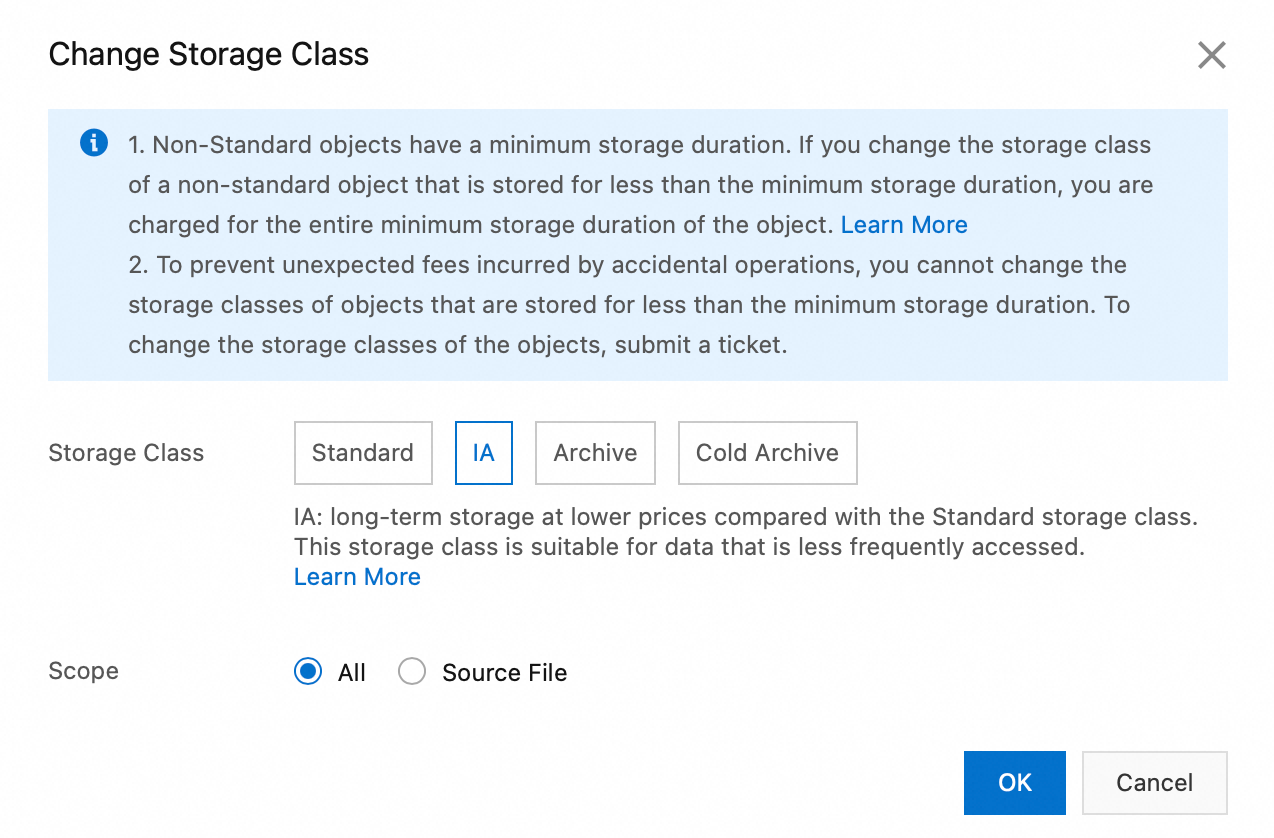Click the blue info icon in the notice
This screenshot has height=838, width=1274.
93,144
